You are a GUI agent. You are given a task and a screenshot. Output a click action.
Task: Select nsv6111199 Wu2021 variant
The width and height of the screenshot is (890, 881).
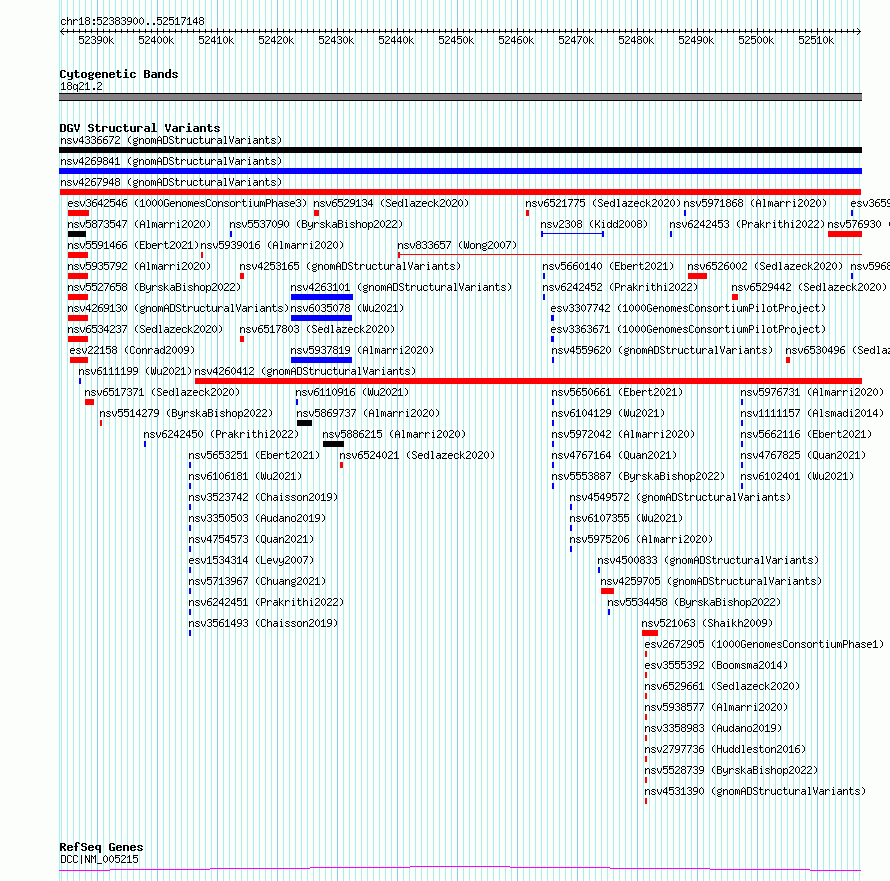(135, 371)
